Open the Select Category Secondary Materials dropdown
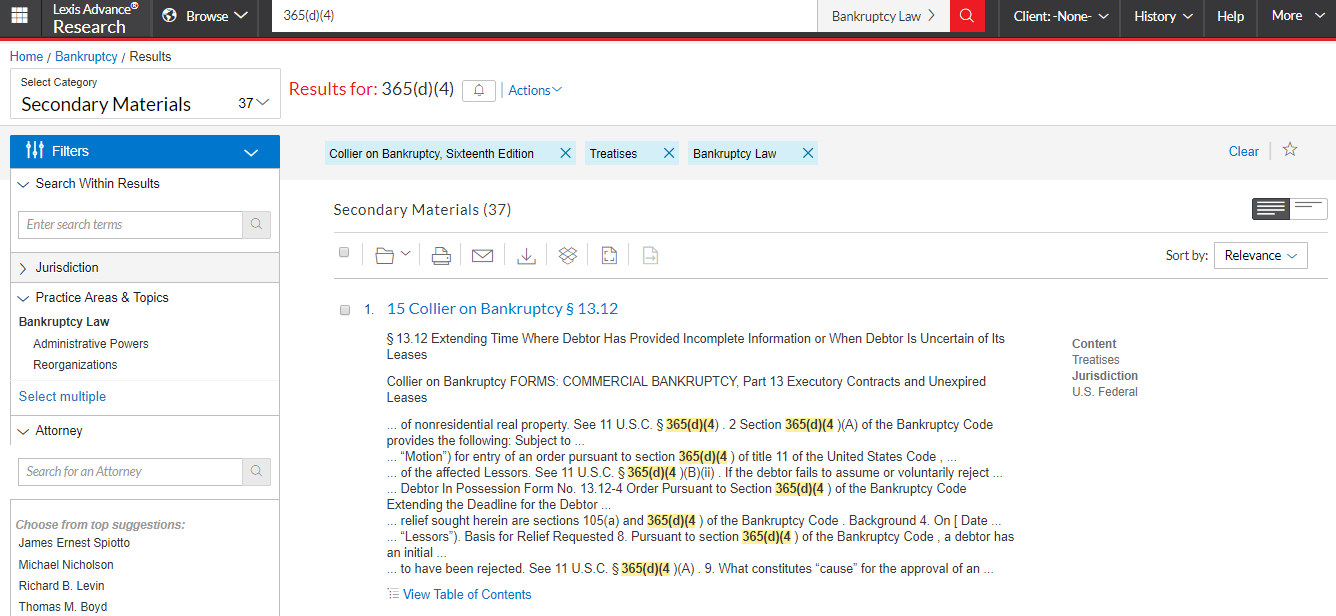Image resolution: width=1336 pixels, height=616 pixels. coord(145,94)
